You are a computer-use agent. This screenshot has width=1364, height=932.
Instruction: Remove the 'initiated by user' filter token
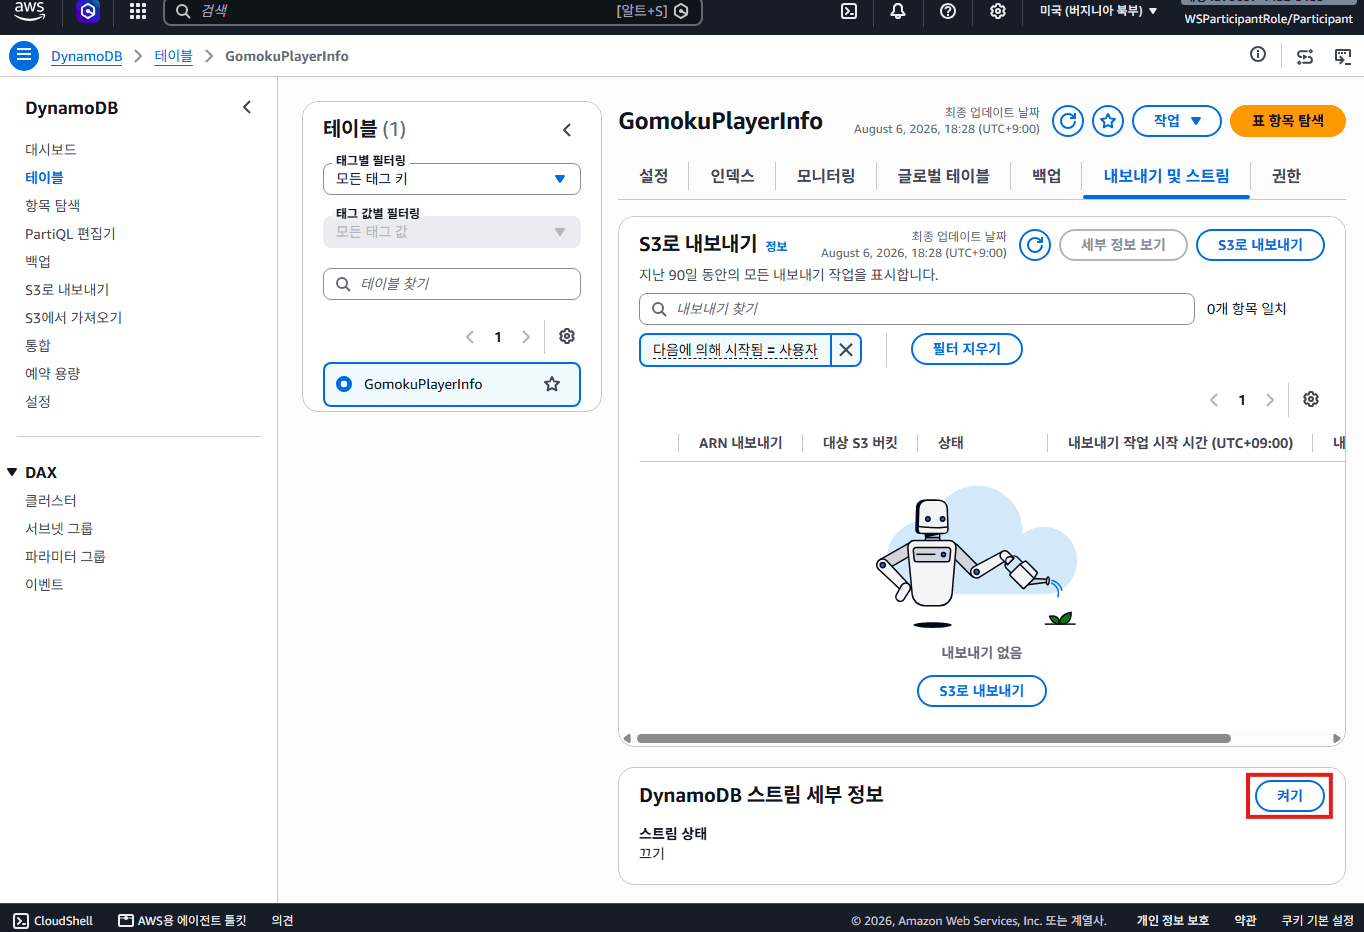(x=846, y=350)
